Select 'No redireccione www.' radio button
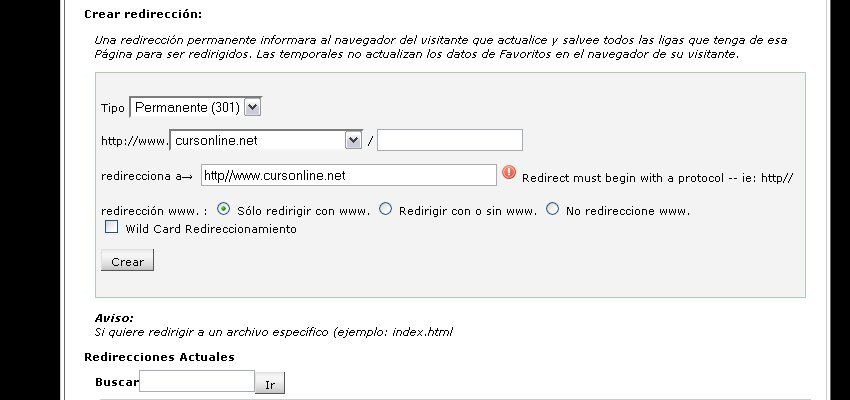Screen dimensions: 850x400 [552, 209]
